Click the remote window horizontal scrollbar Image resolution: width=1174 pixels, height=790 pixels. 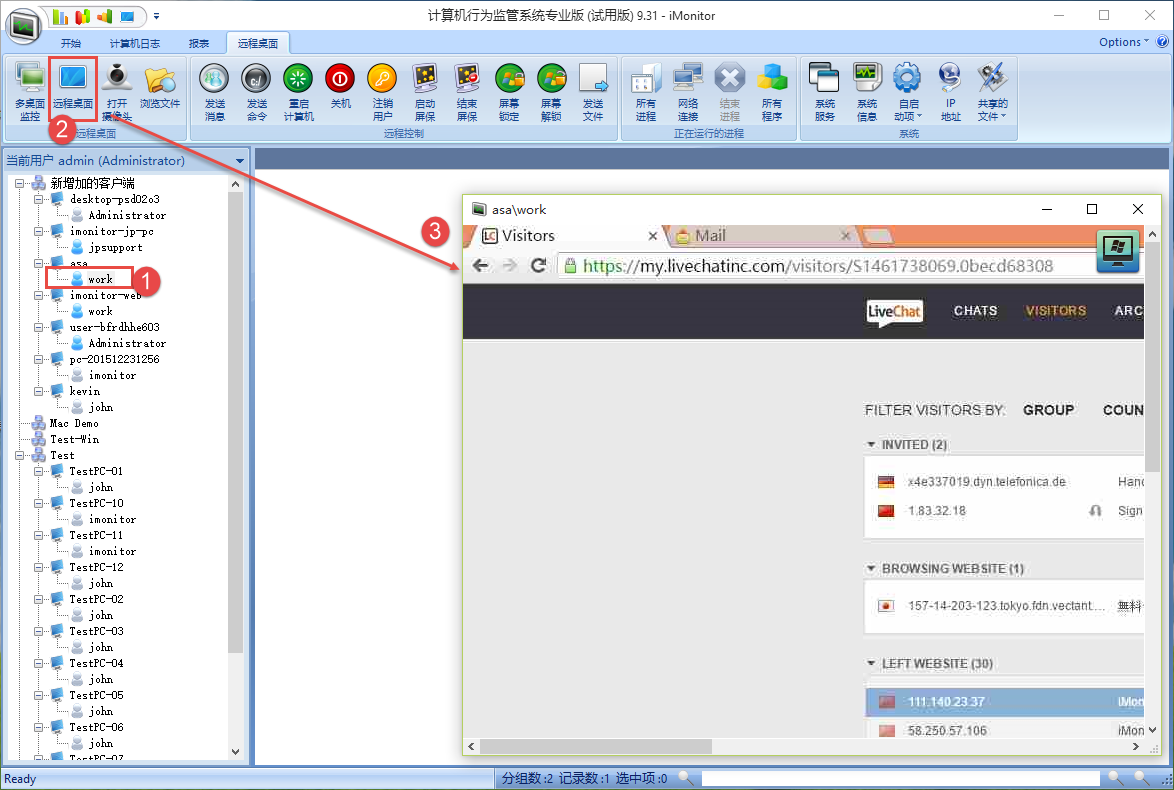pos(596,747)
